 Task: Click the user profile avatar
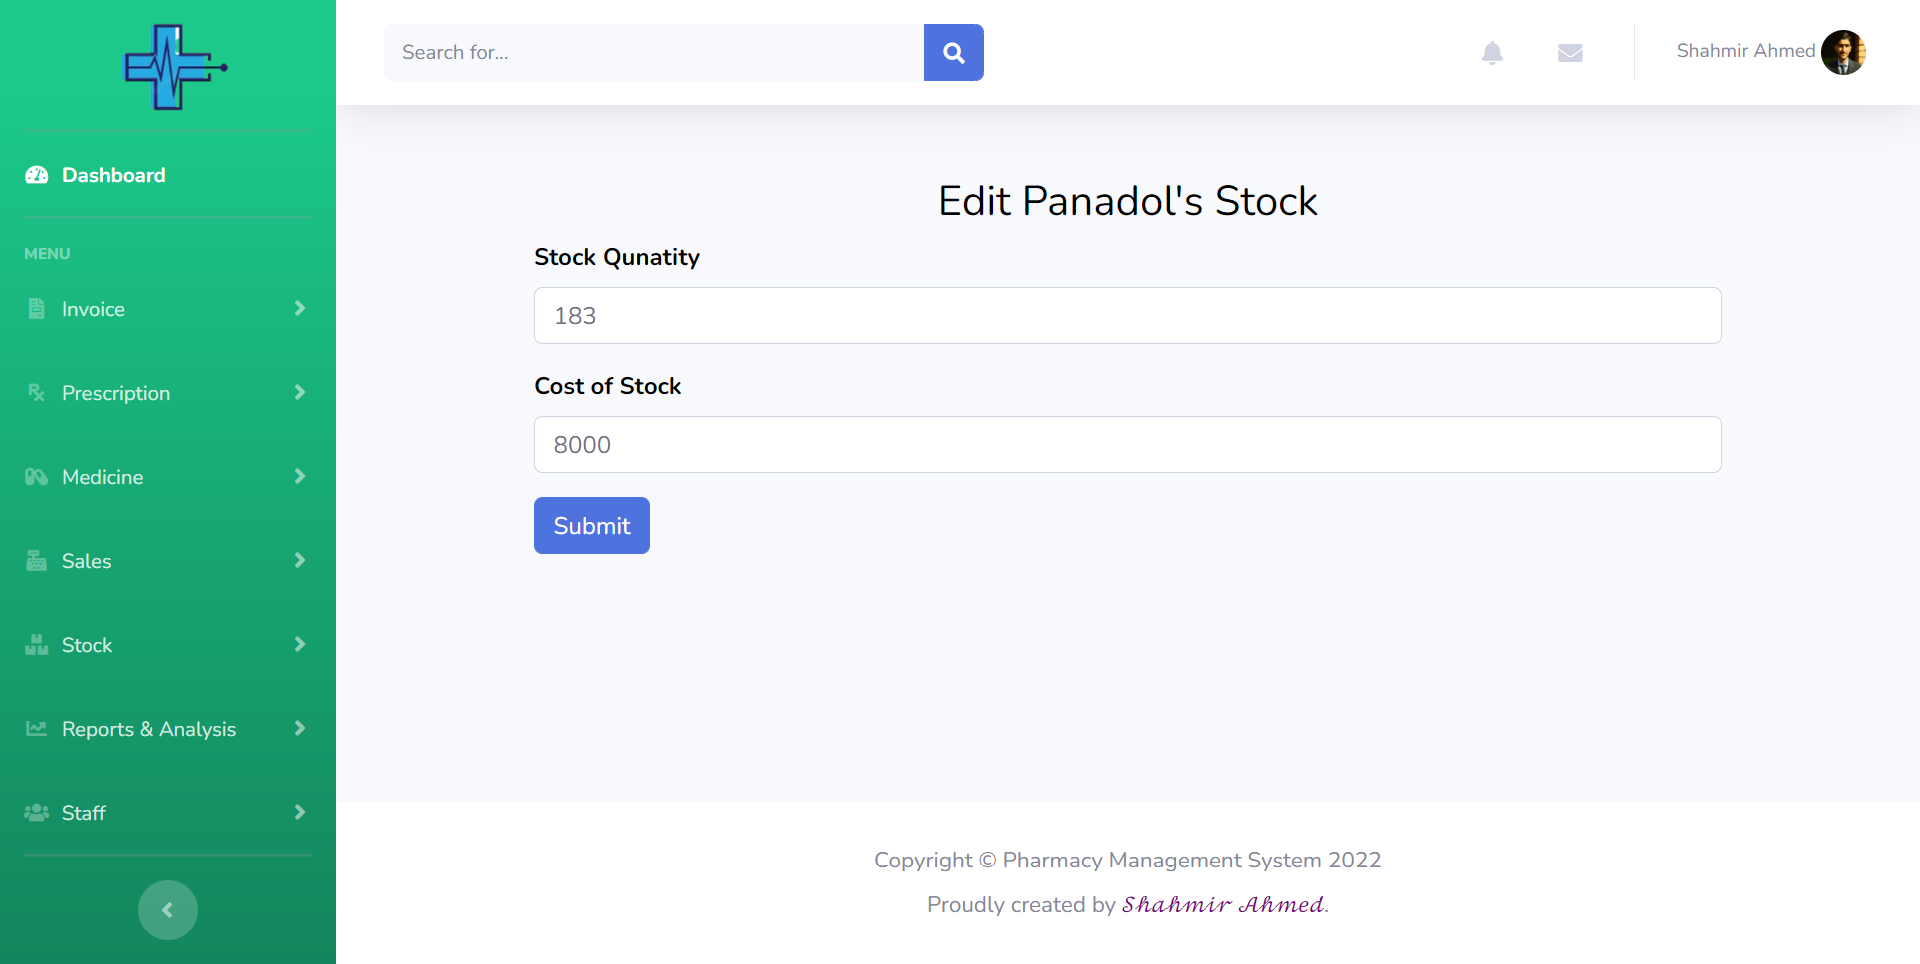coord(1843,52)
